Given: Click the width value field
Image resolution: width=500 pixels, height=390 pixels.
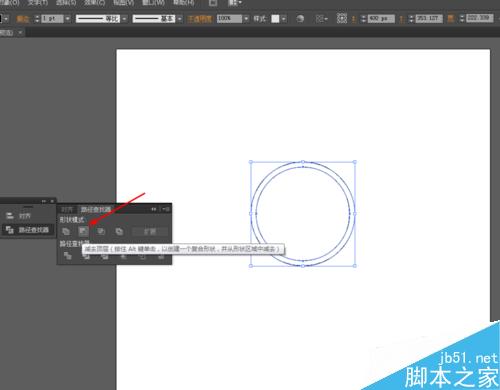Looking at the screenshot, I should [480, 18].
